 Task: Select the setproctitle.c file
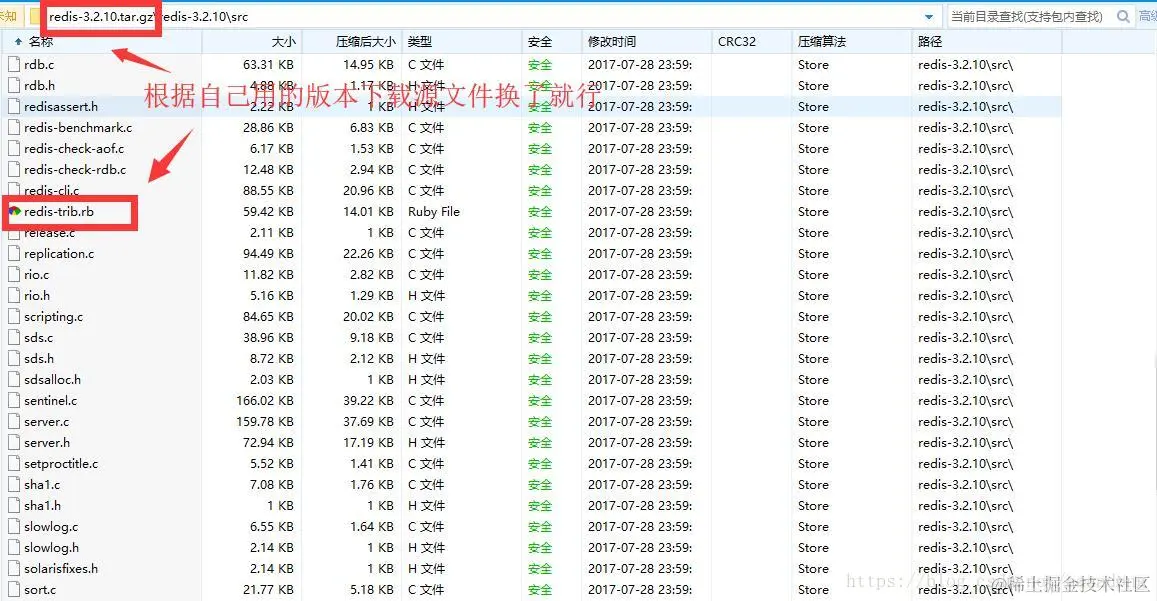click(61, 464)
